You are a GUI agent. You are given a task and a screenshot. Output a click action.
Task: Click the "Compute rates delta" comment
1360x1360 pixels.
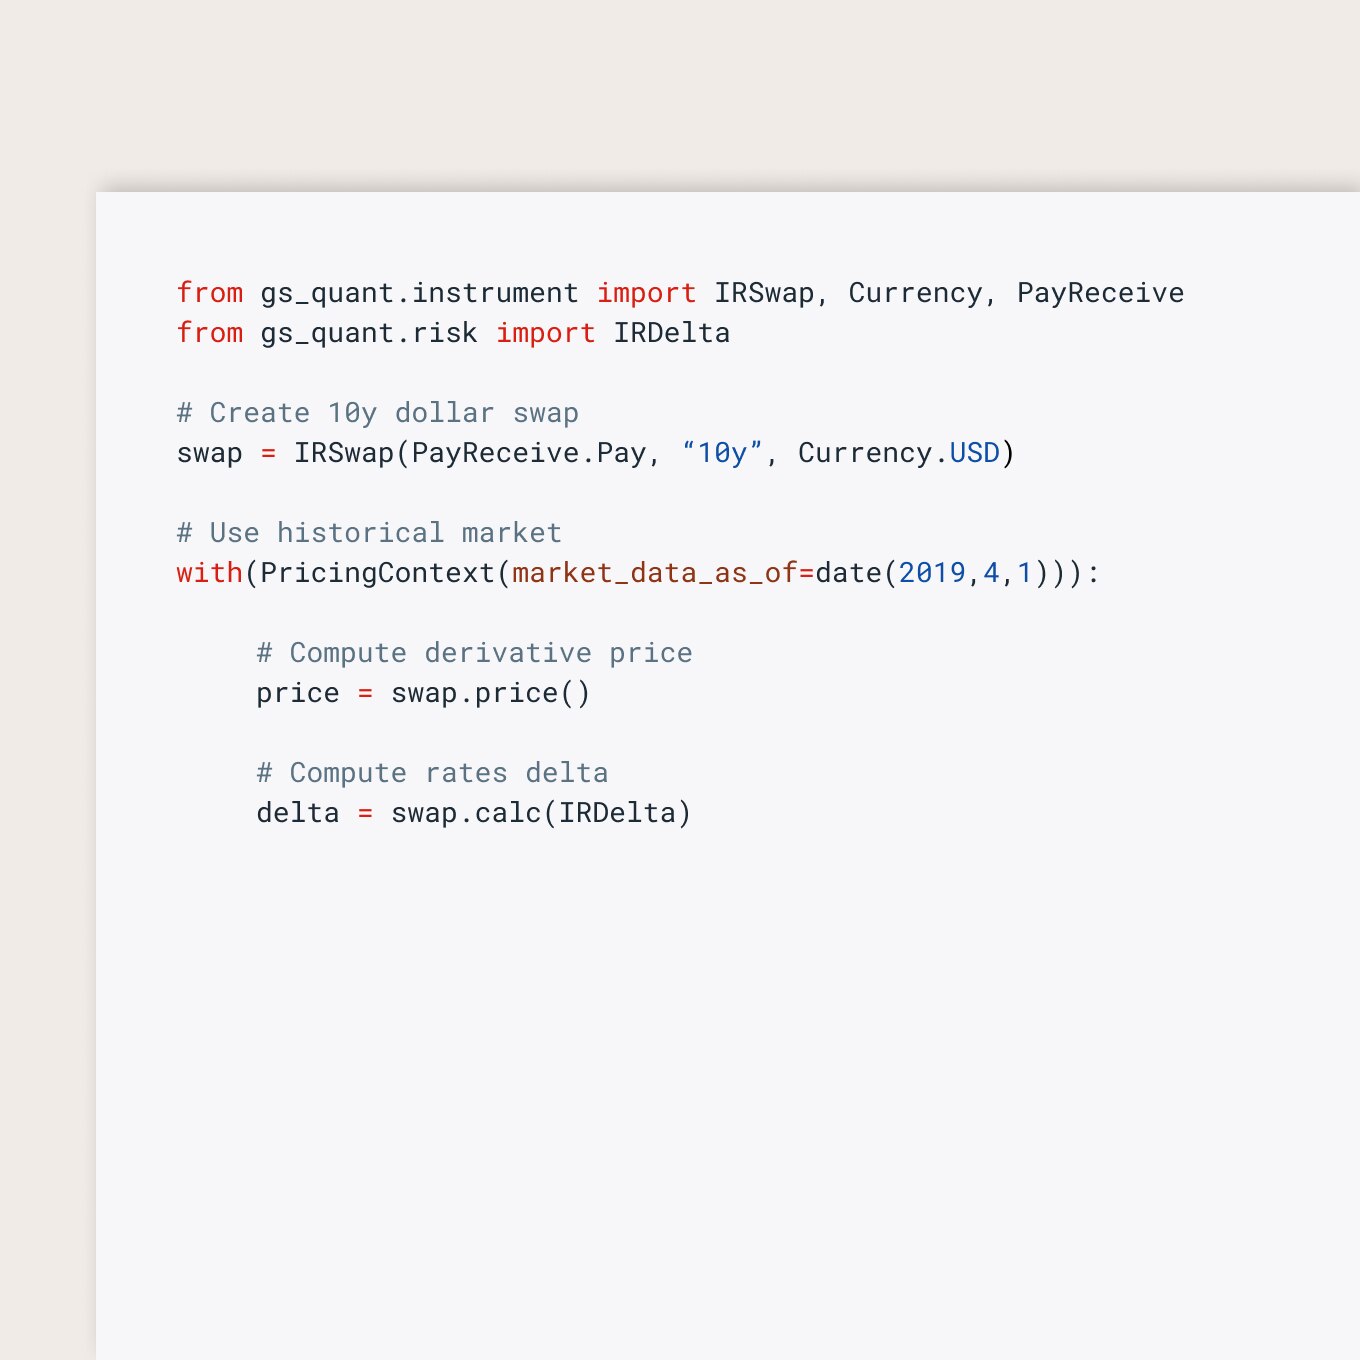432,773
